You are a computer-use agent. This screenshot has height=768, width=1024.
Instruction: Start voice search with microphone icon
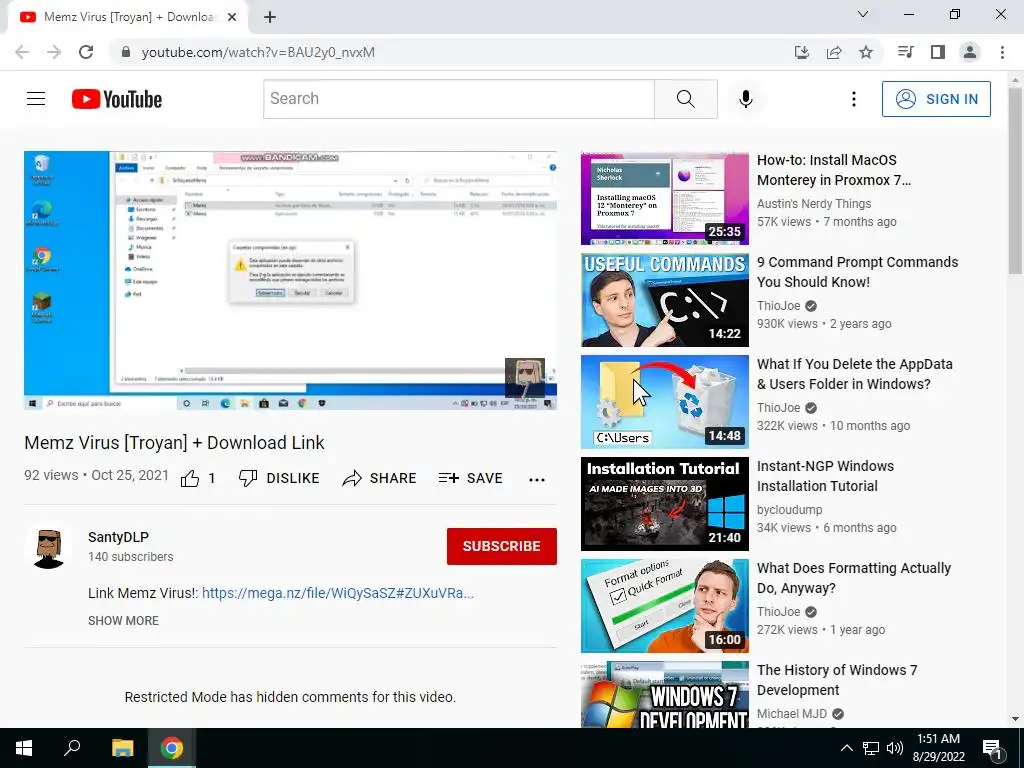pos(746,99)
